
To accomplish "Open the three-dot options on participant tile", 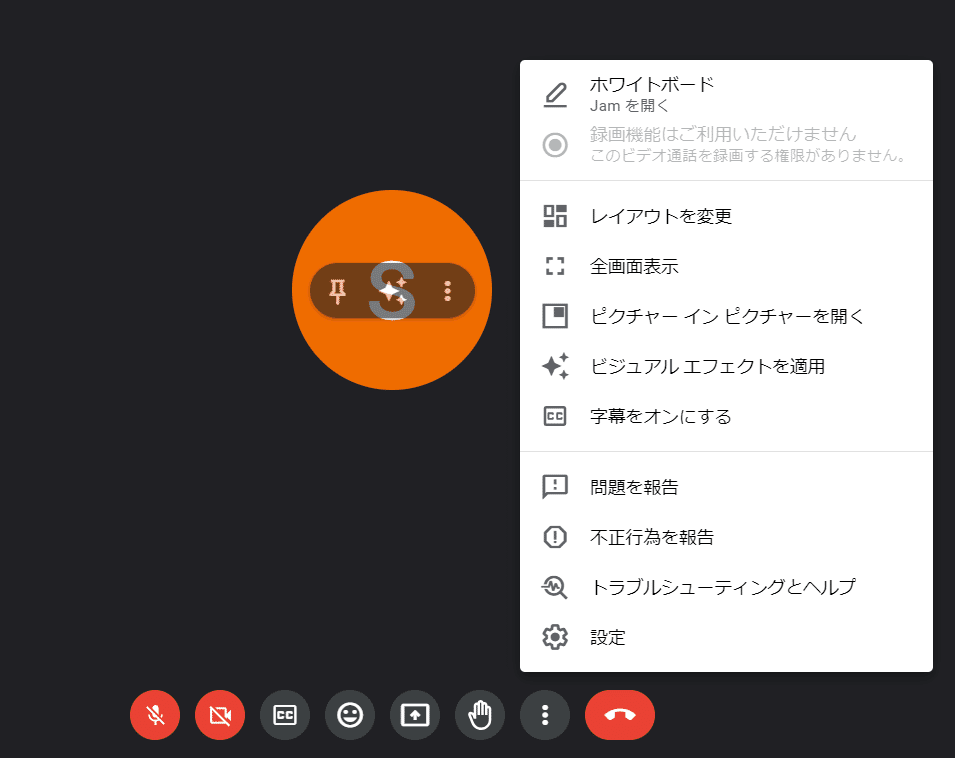I will pyautogui.click(x=448, y=291).
